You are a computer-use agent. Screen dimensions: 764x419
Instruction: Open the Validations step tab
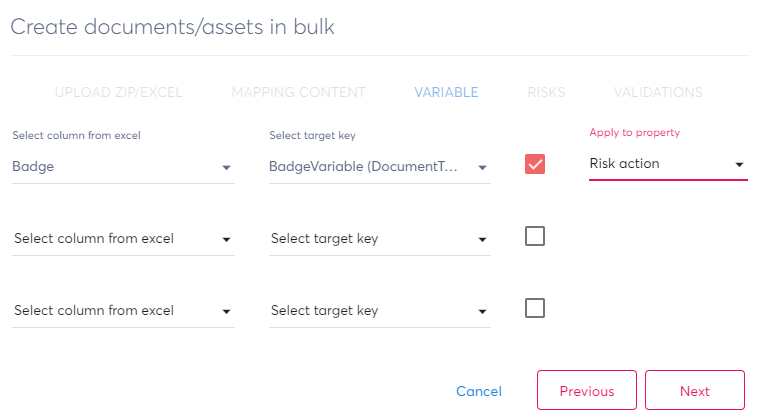(658, 93)
